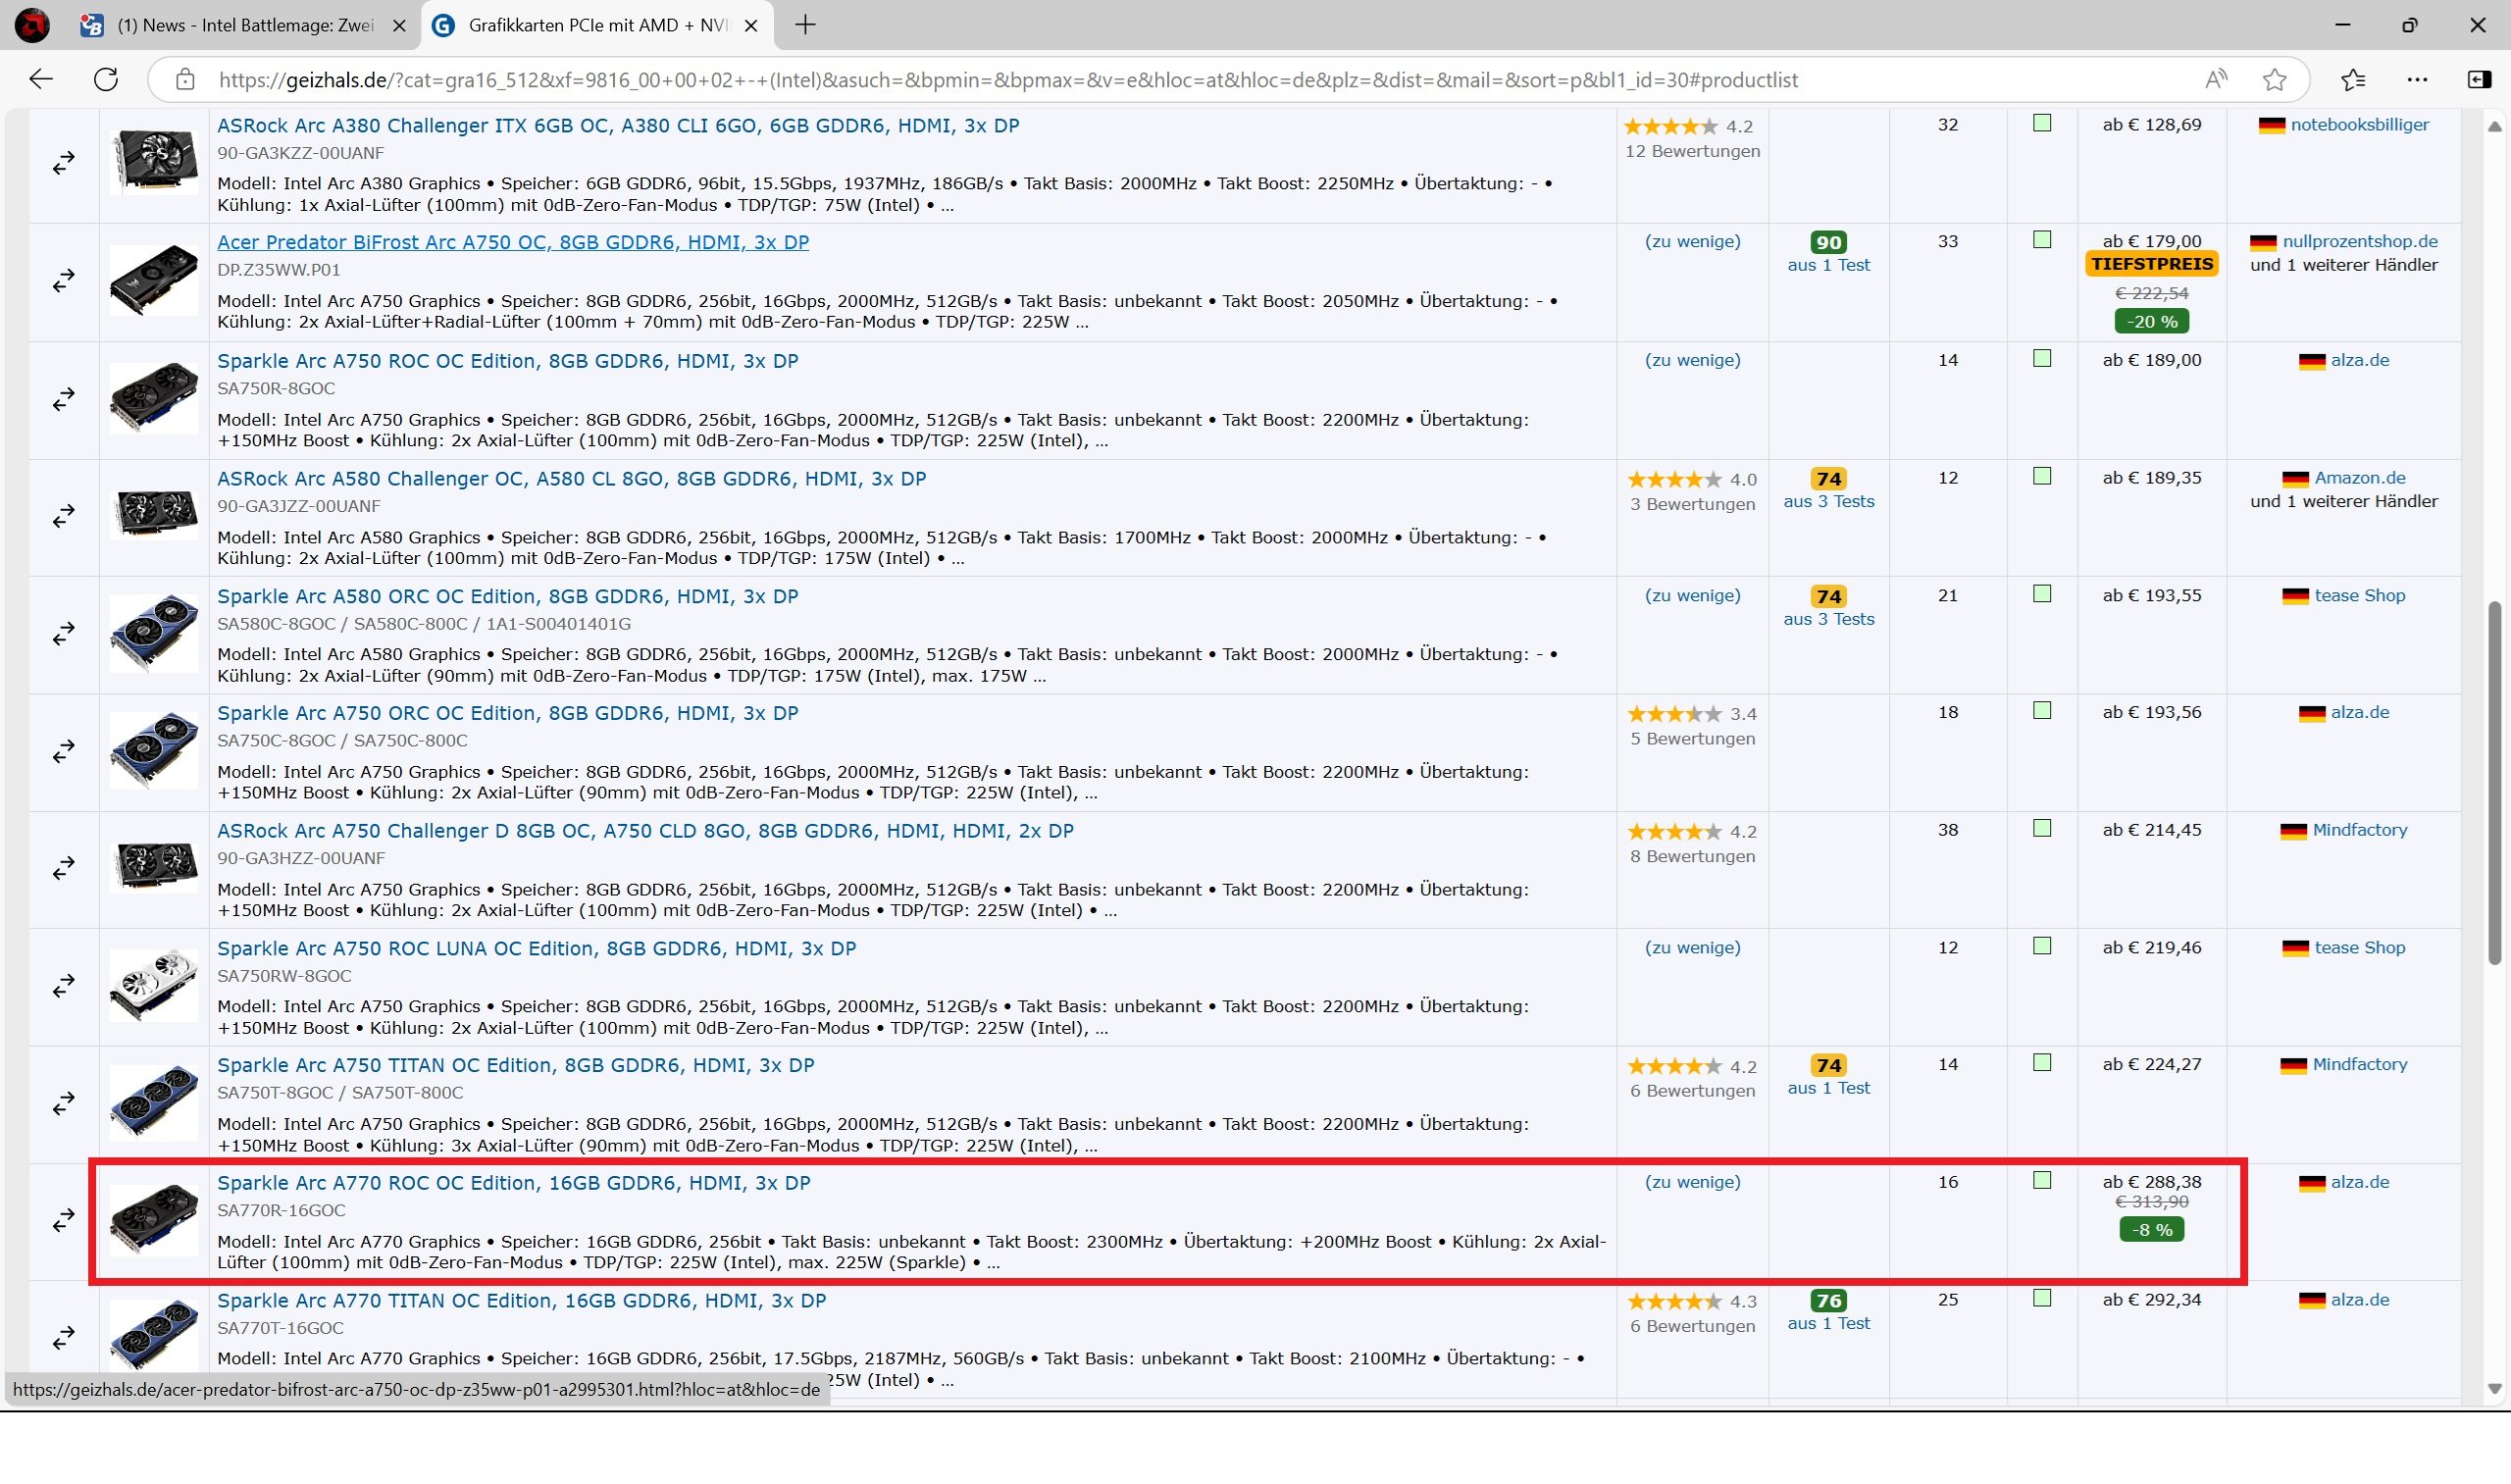Viewport: 2511px width, 1484px height.
Task: Check the box for Acer Predator BiFrost A750
Action: [x=2042, y=240]
